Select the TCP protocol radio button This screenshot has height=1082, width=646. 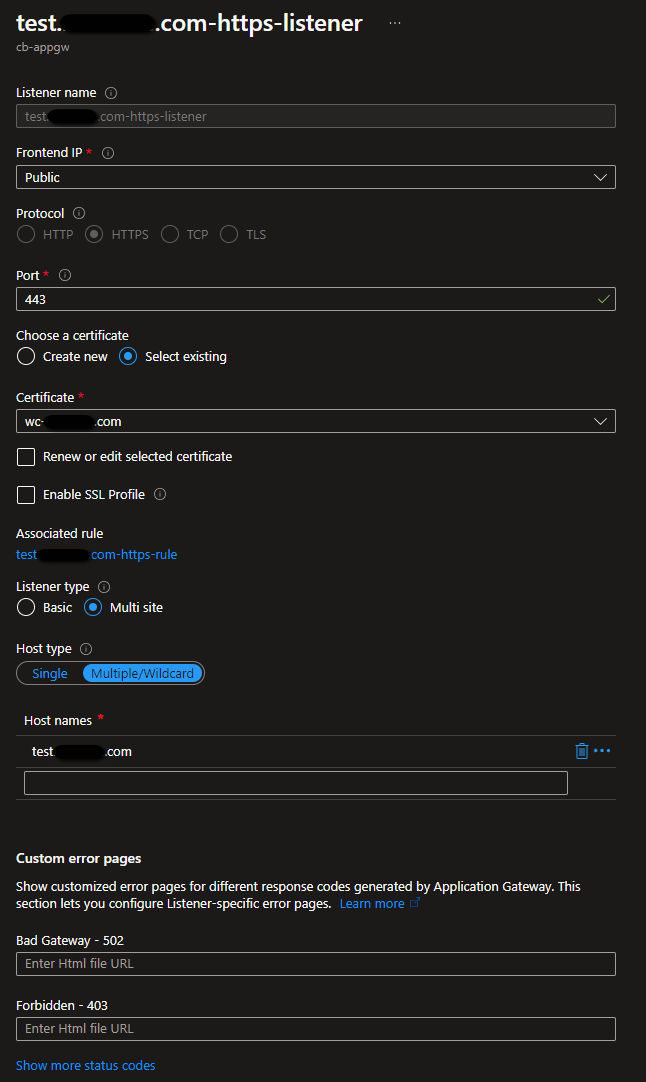(170, 235)
